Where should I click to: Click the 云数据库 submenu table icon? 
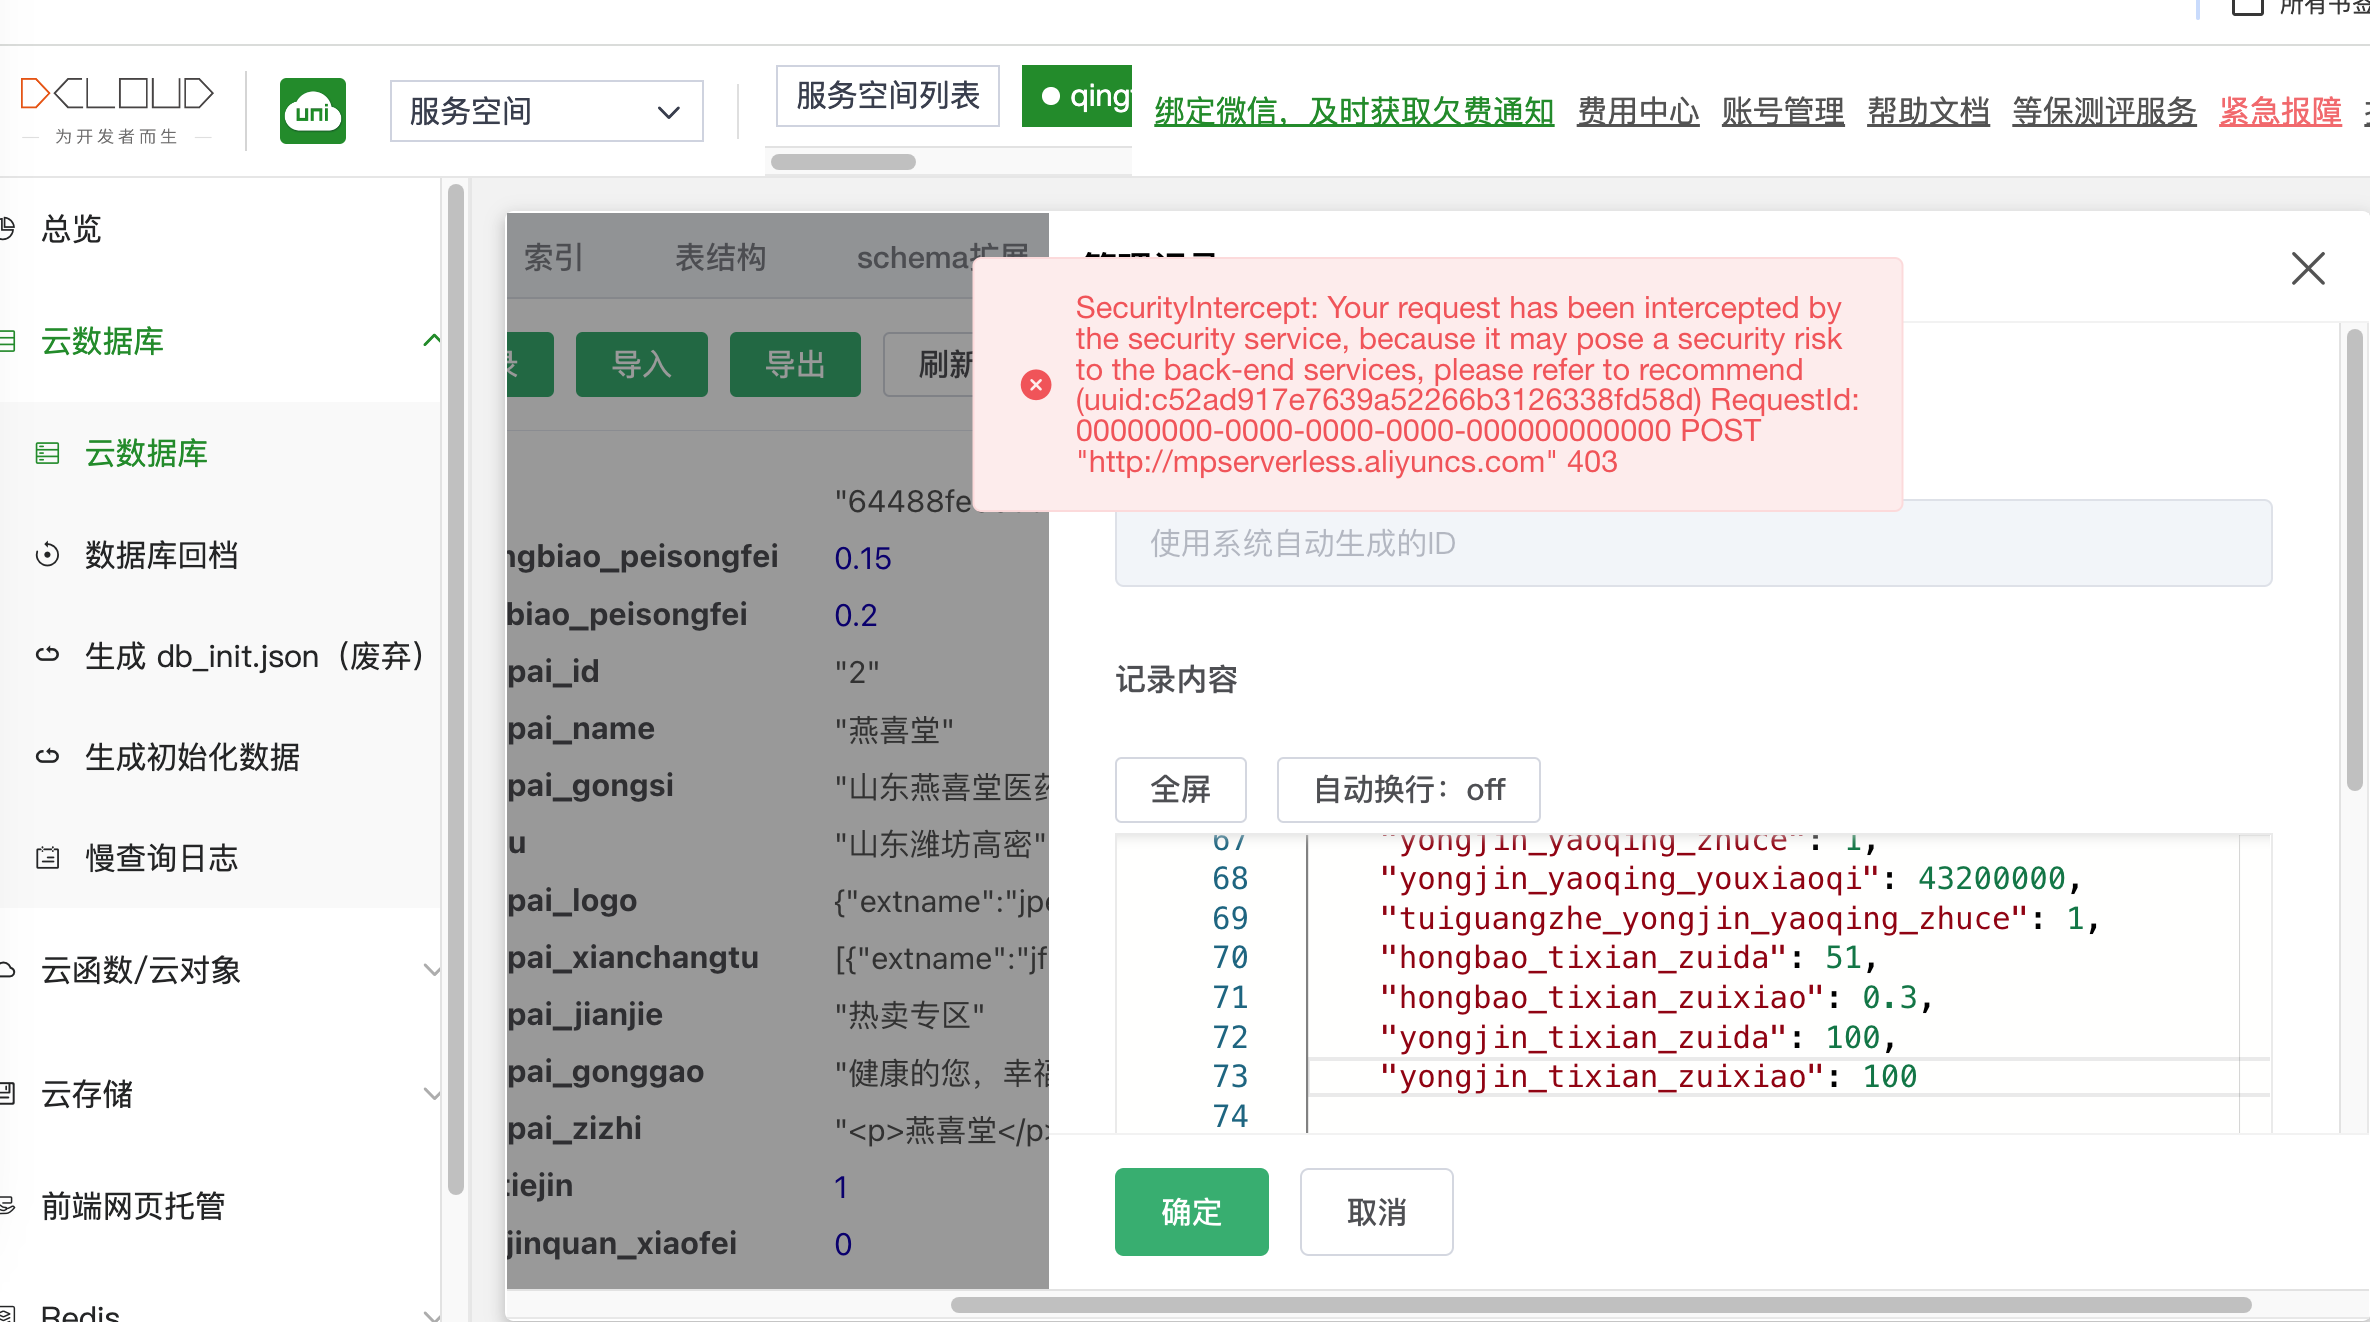point(47,453)
